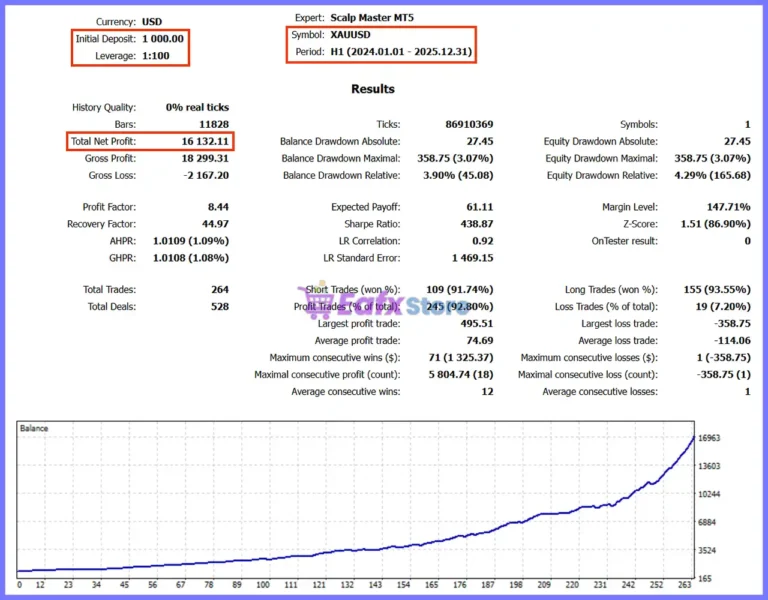Select Total Net Profit value 16 132.11

coord(205,142)
